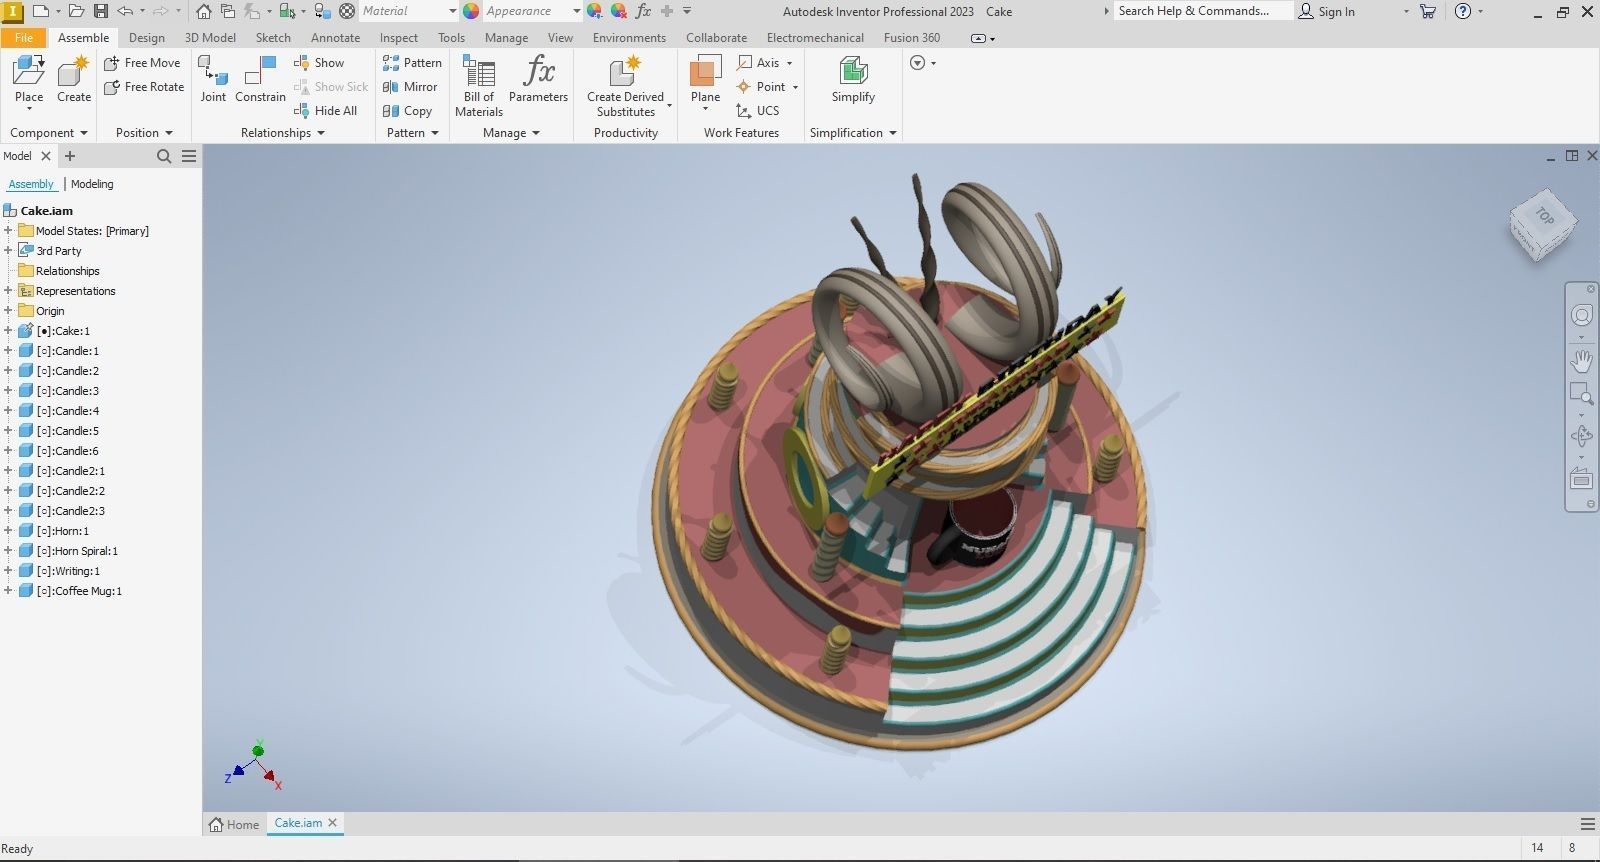Close the Model browser panel
Screen dimensions: 1600x862
[46, 156]
